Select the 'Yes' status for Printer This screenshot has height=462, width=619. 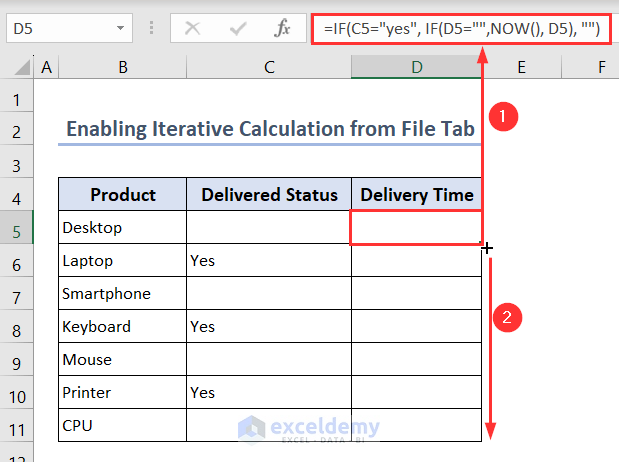pos(269,393)
